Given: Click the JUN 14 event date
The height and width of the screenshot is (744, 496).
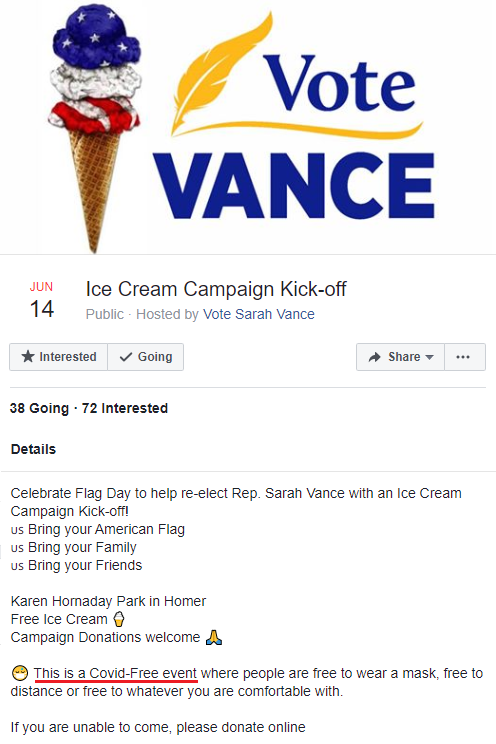Looking at the screenshot, I should click(x=41, y=301).
